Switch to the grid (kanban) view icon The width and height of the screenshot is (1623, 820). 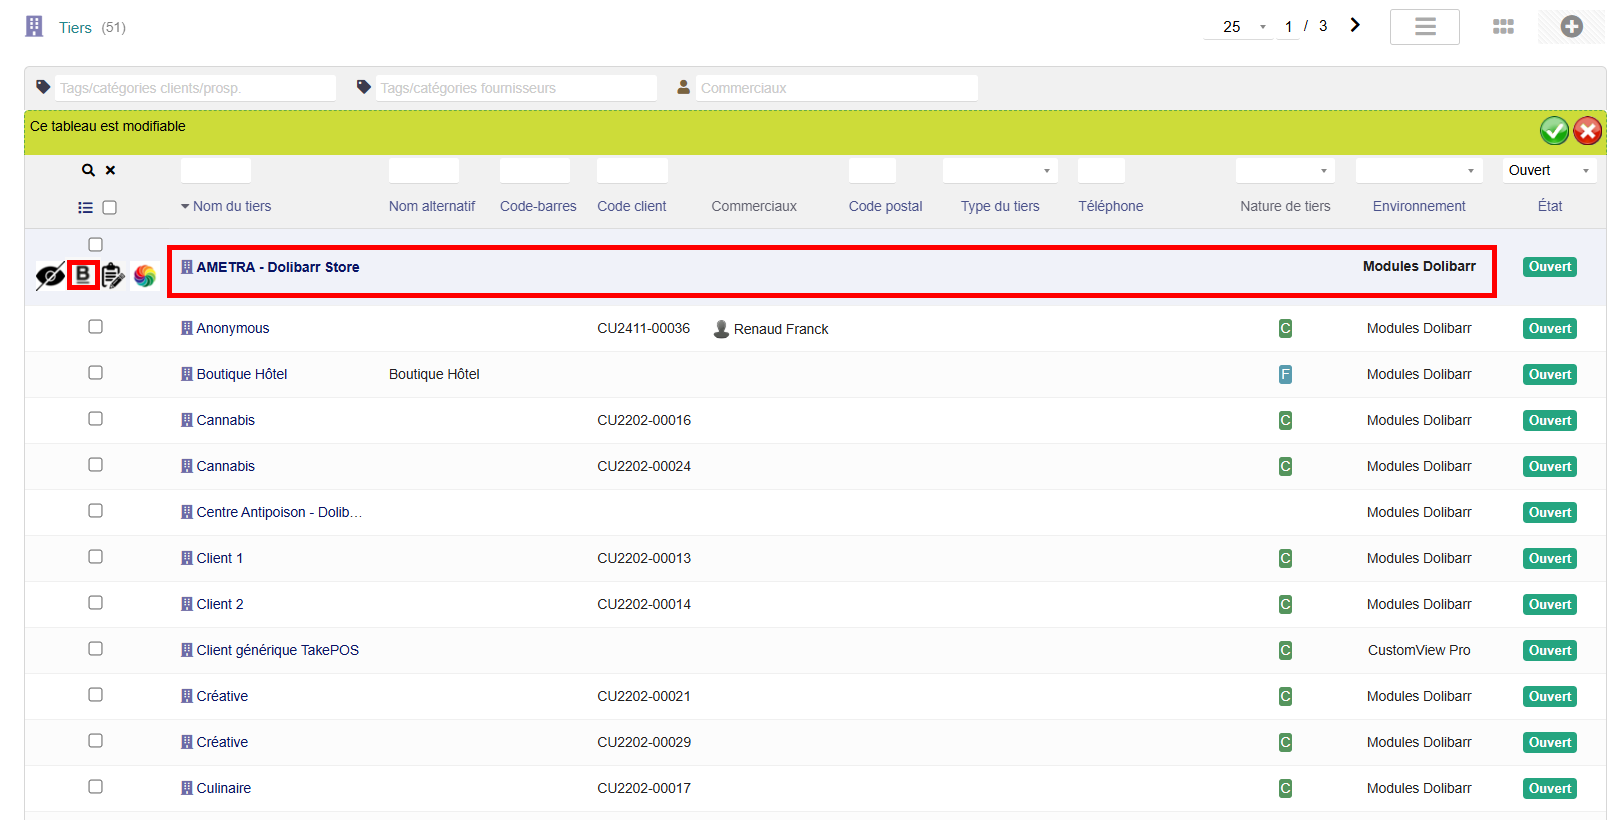pyautogui.click(x=1503, y=27)
